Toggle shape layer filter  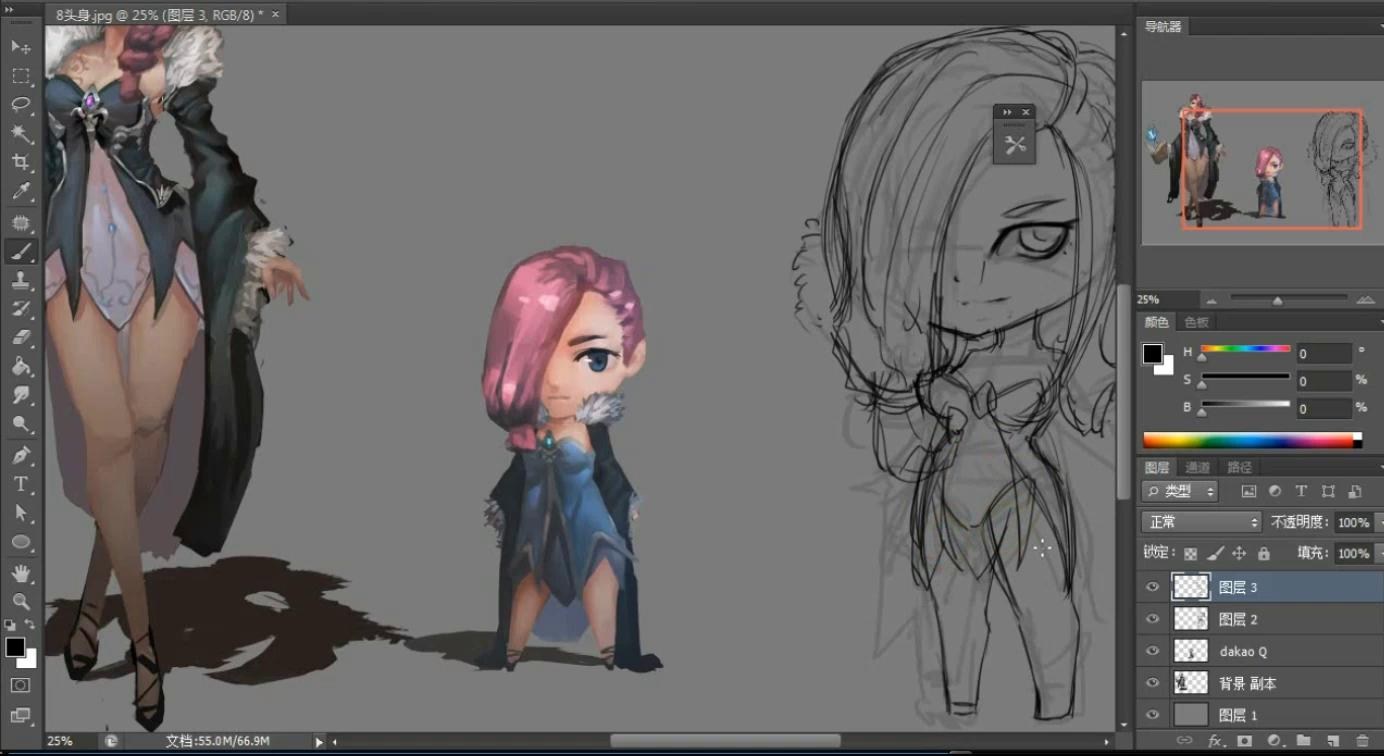click(1328, 491)
